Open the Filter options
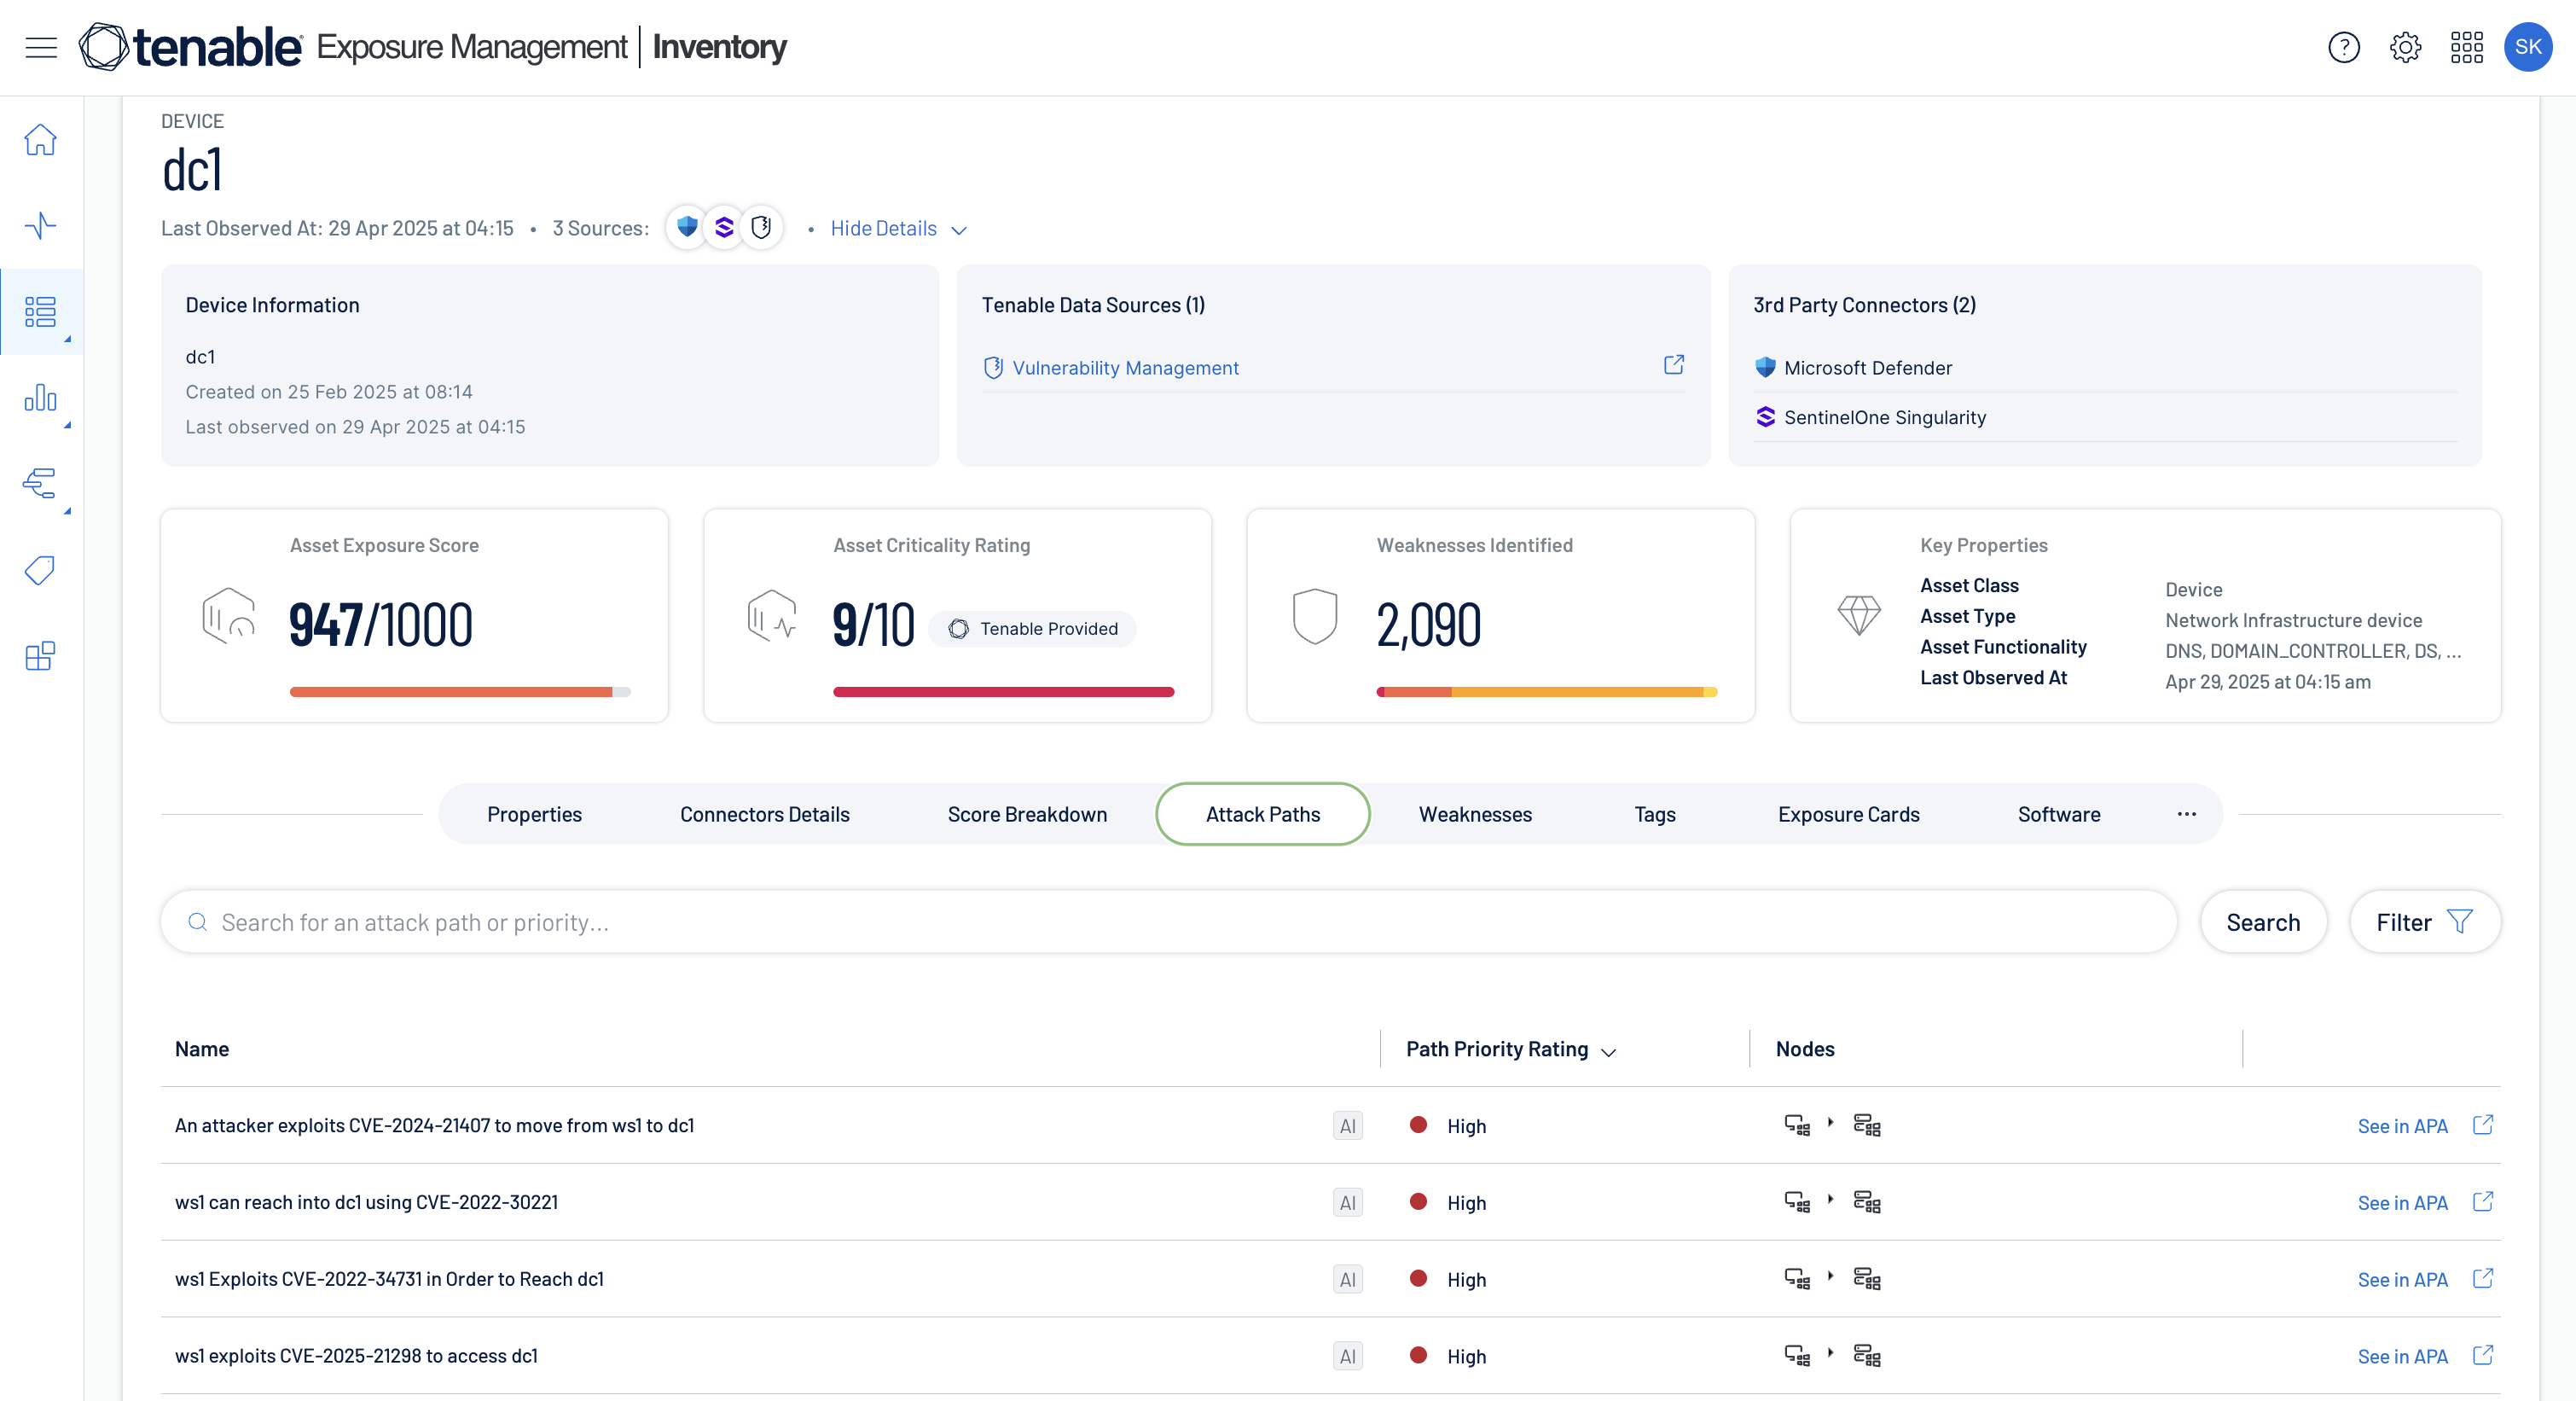The width and height of the screenshot is (2576, 1401). (2424, 922)
